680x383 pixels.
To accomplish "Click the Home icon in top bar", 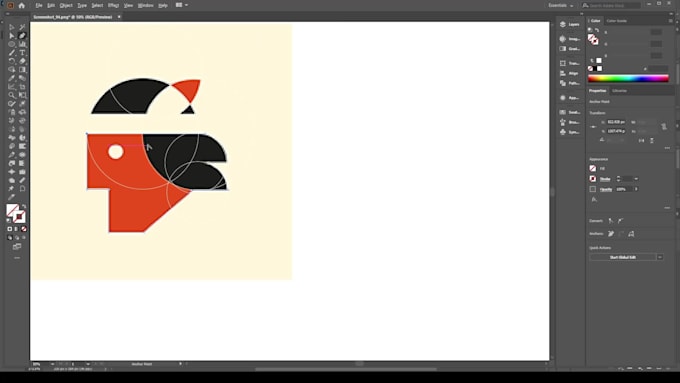I will [x=22, y=5].
